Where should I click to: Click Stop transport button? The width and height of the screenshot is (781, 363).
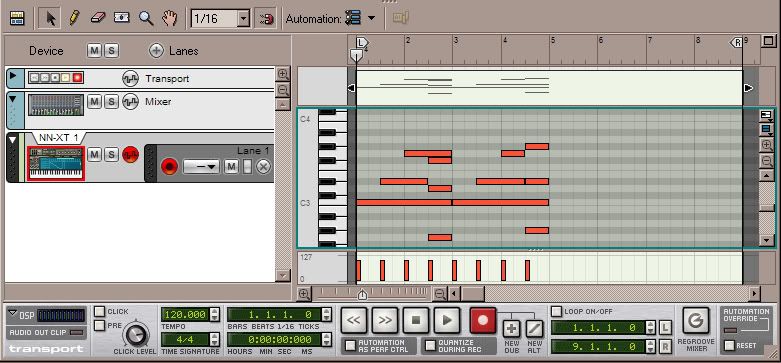(416, 320)
